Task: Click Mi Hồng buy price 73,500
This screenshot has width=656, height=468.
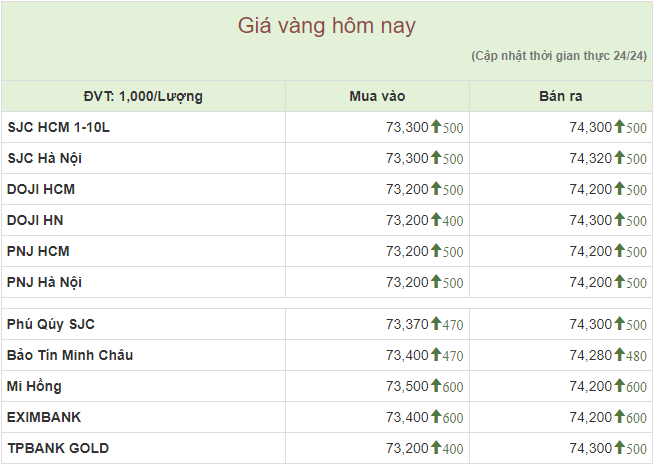Action: (x=407, y=386)
